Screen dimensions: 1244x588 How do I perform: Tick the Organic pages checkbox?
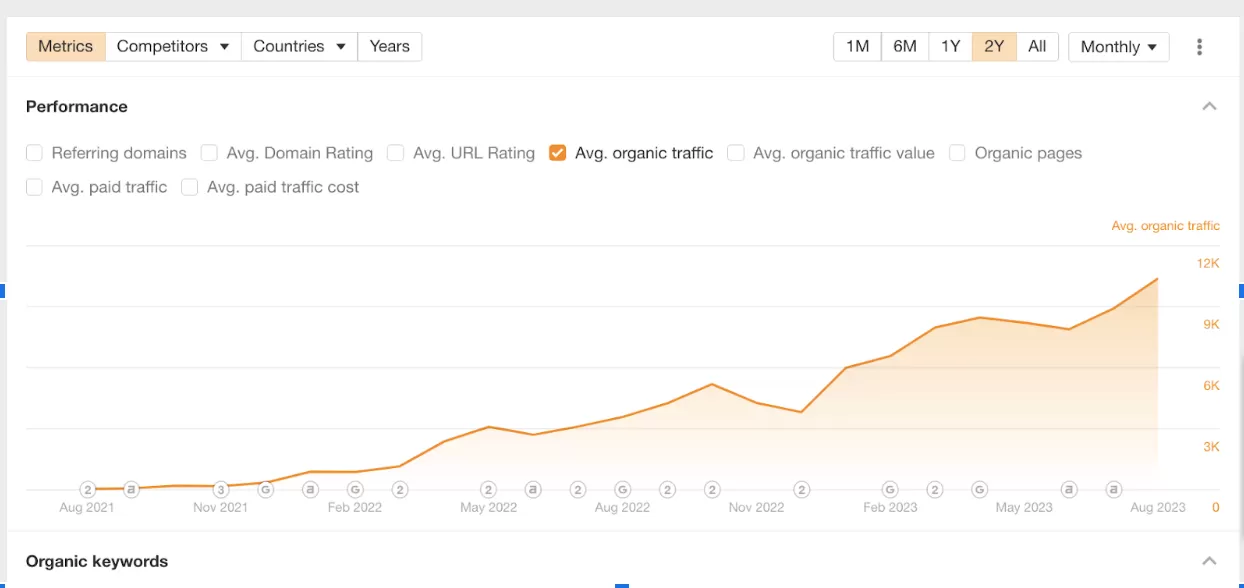957,153
